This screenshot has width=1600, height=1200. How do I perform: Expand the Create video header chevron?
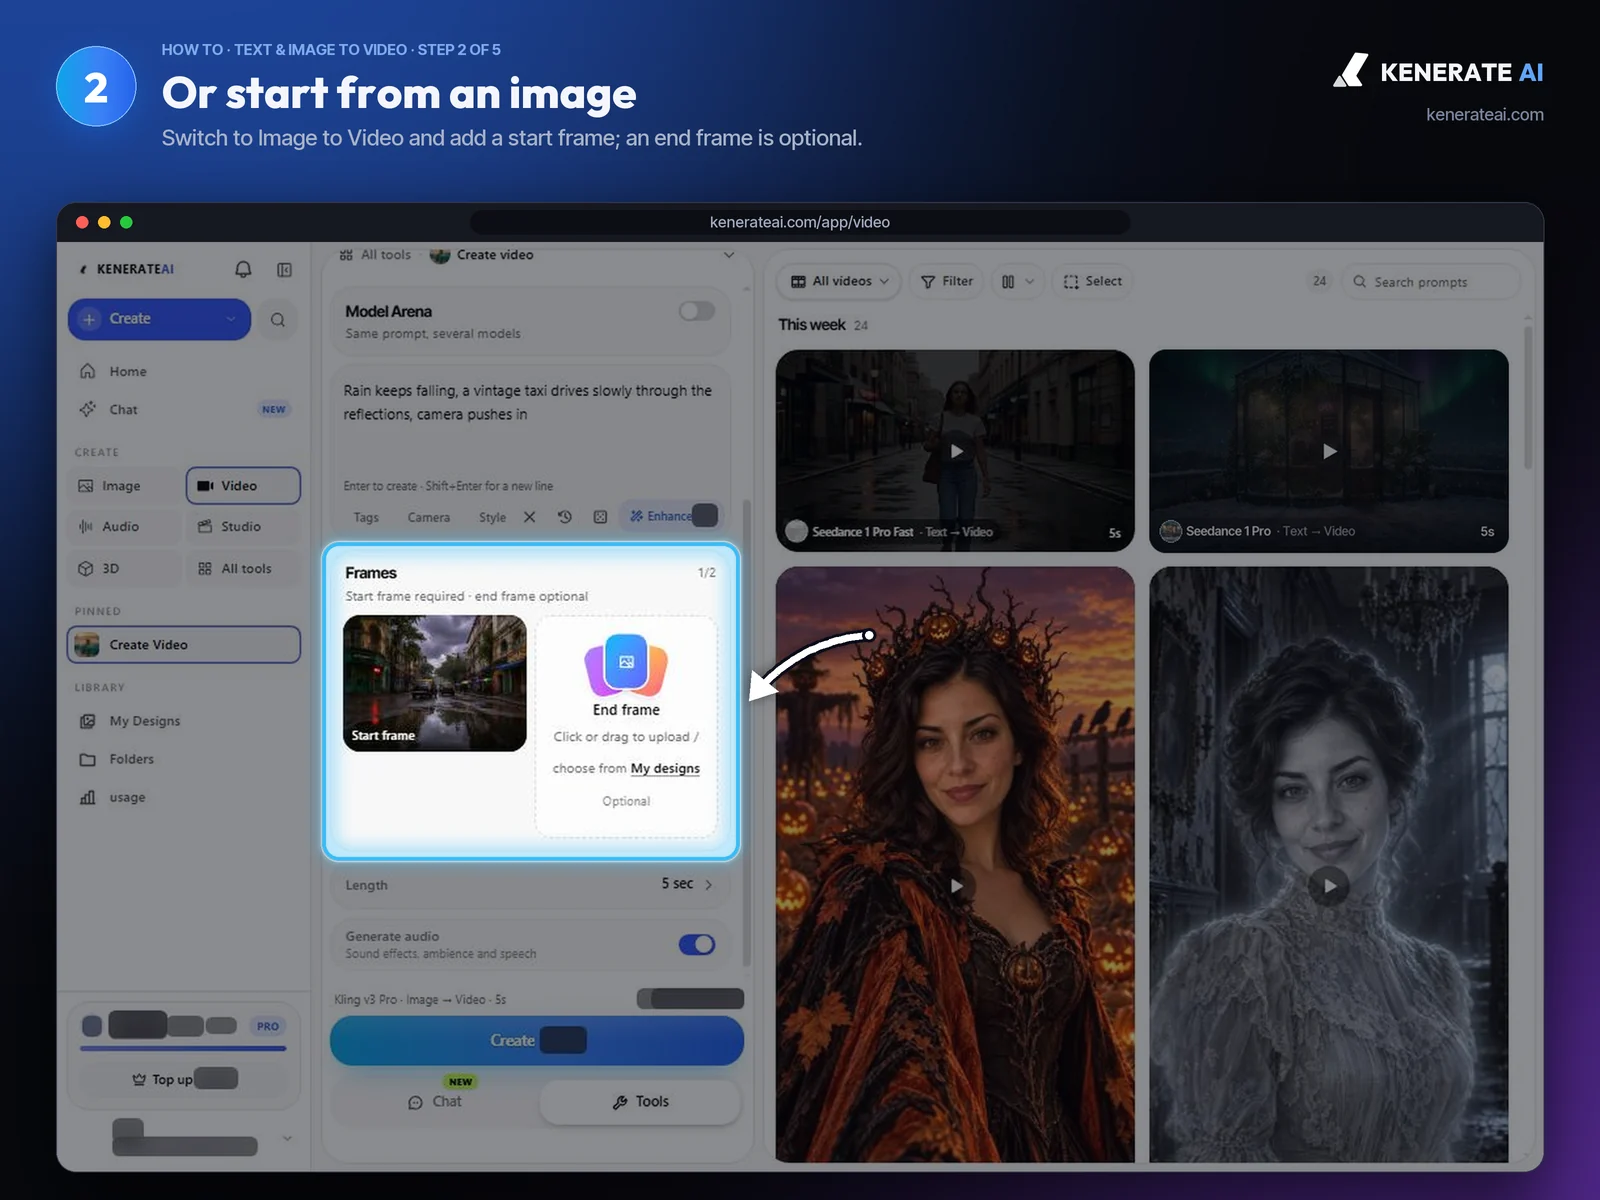click(x=729, y=255)
